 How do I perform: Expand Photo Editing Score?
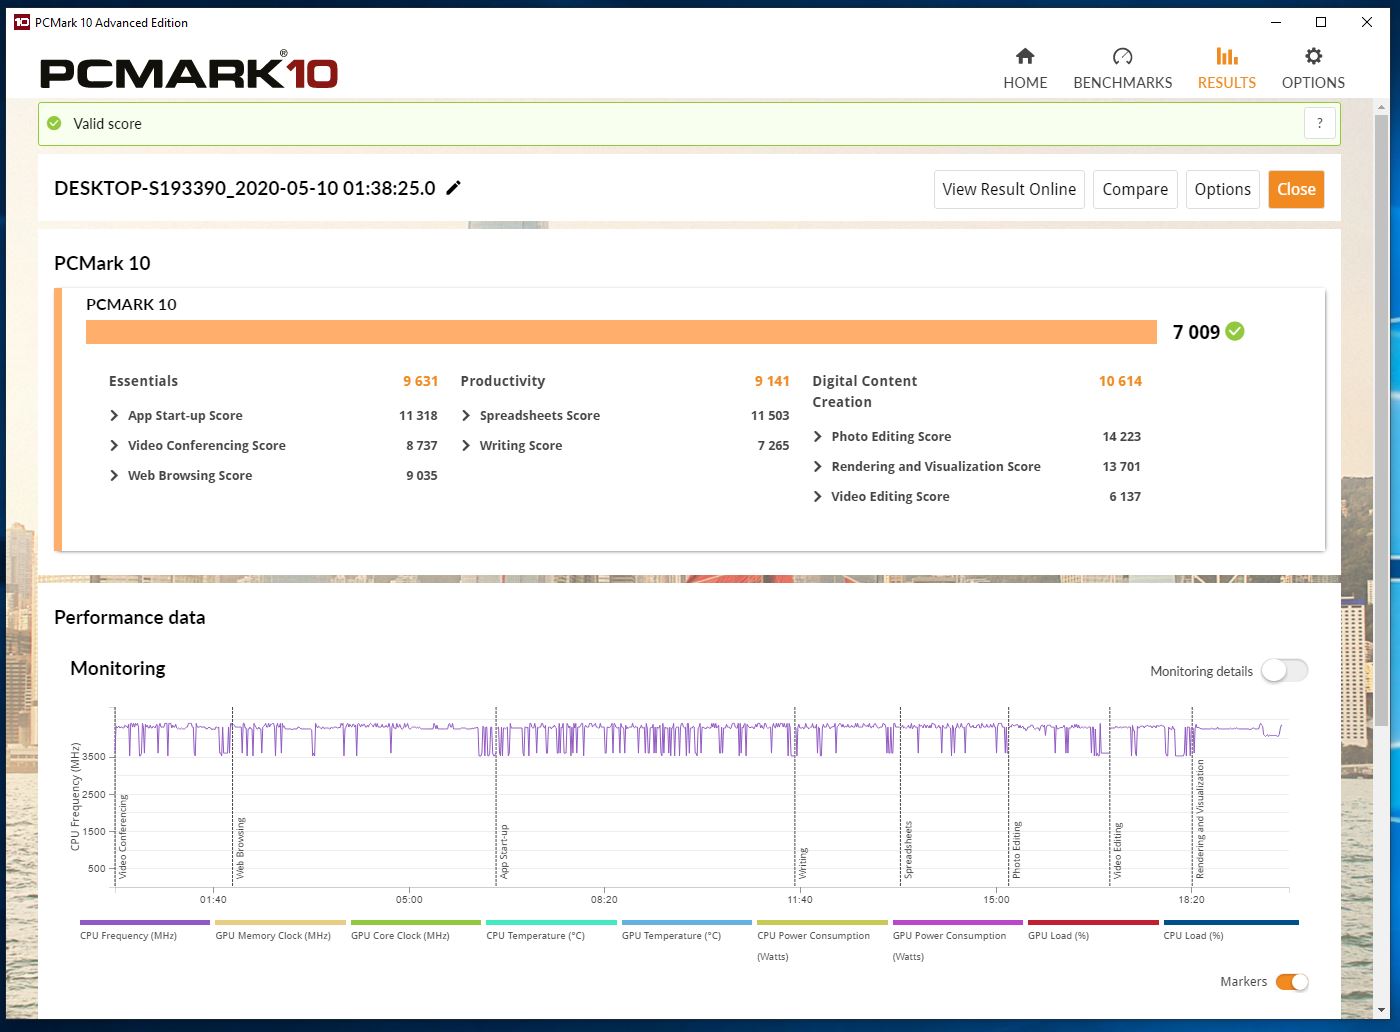(818, 436)
